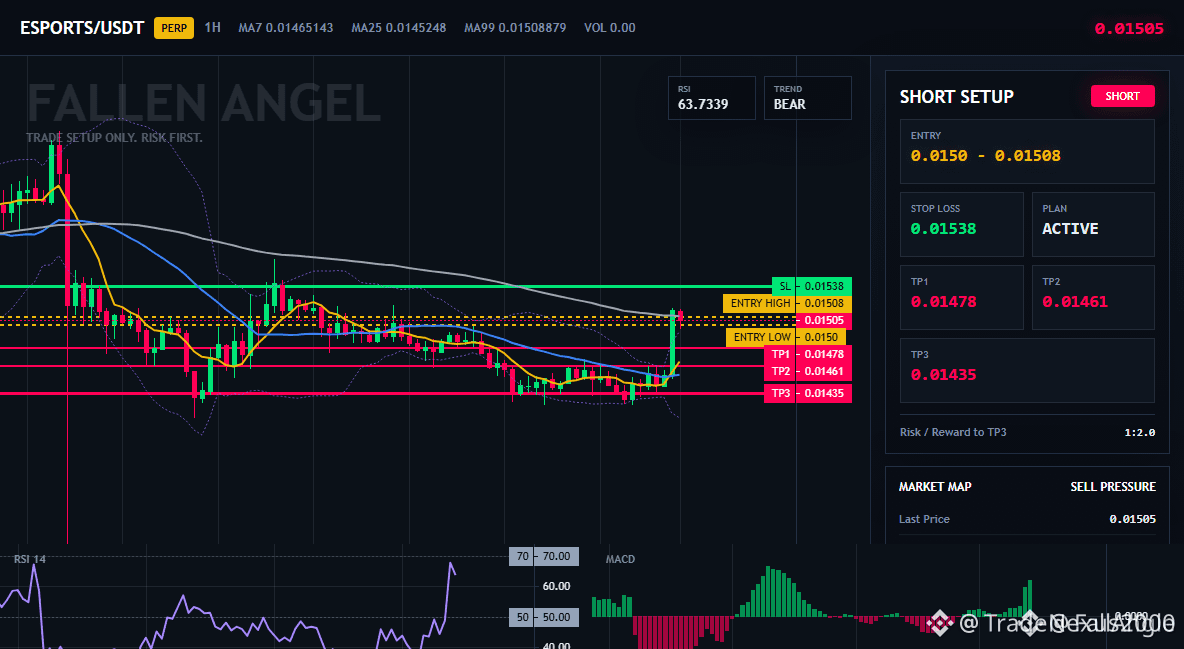The image size is (1184, 649).
Task: Click the ENTRY LOW 0.0150 chart label
Action: tap(785, 337)
